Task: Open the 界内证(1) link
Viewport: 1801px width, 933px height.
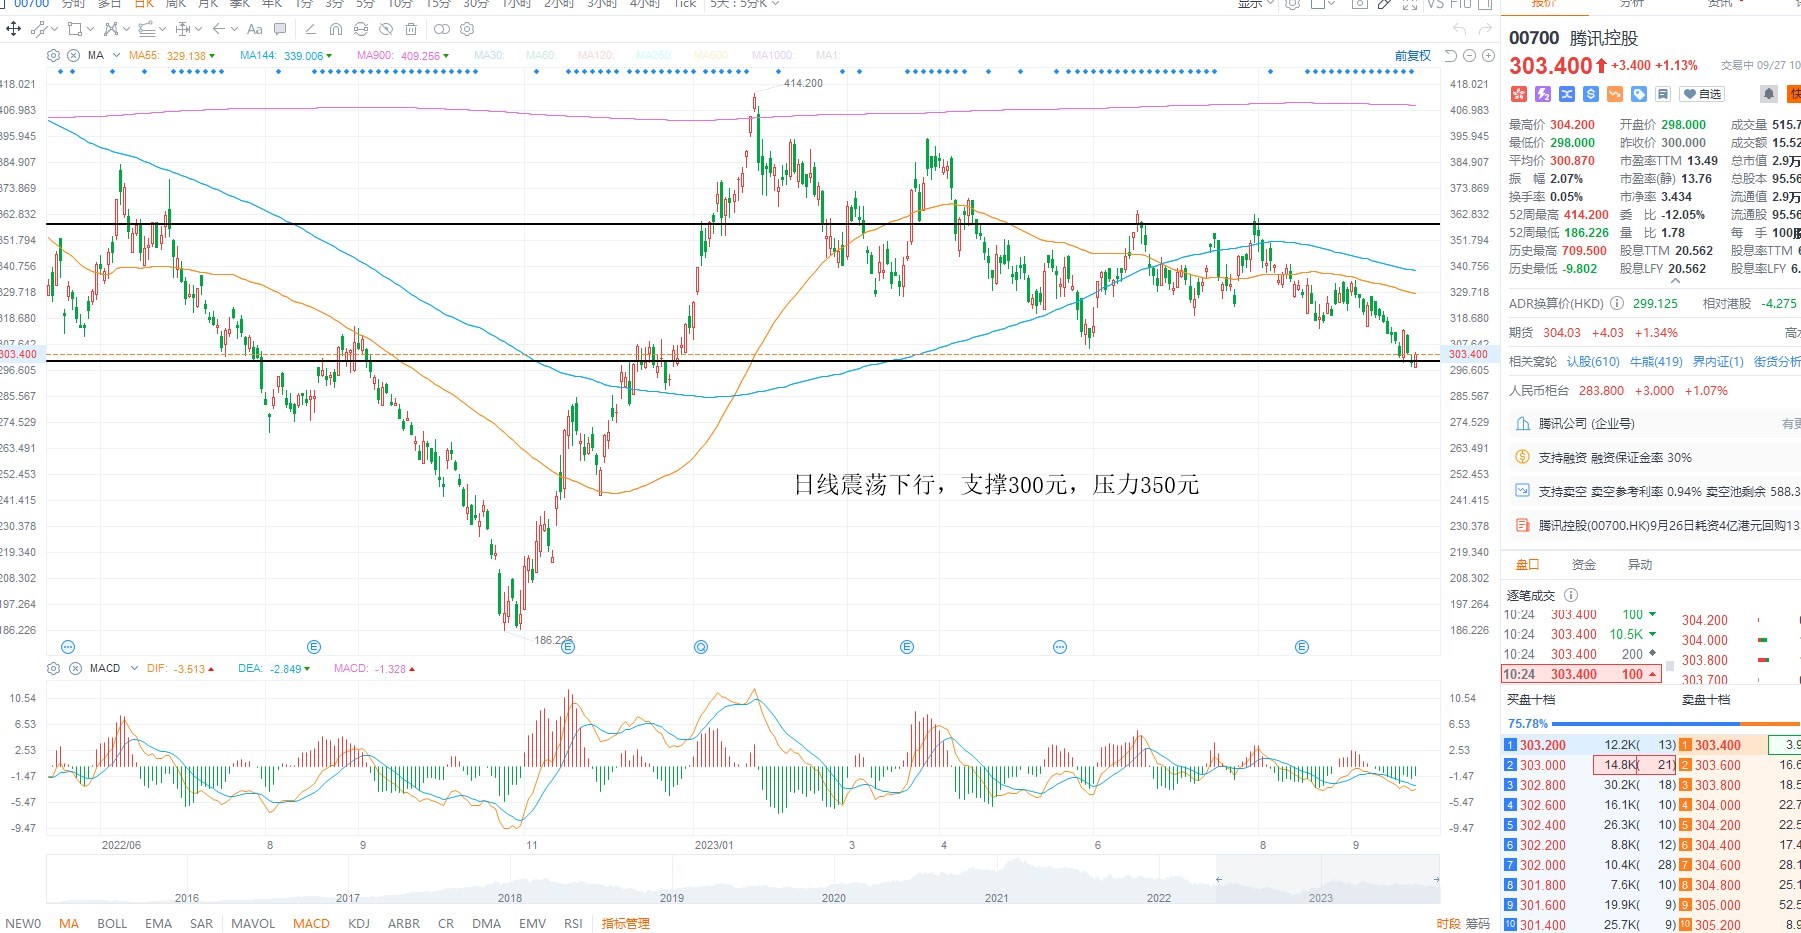Action: click(1718, 361)
